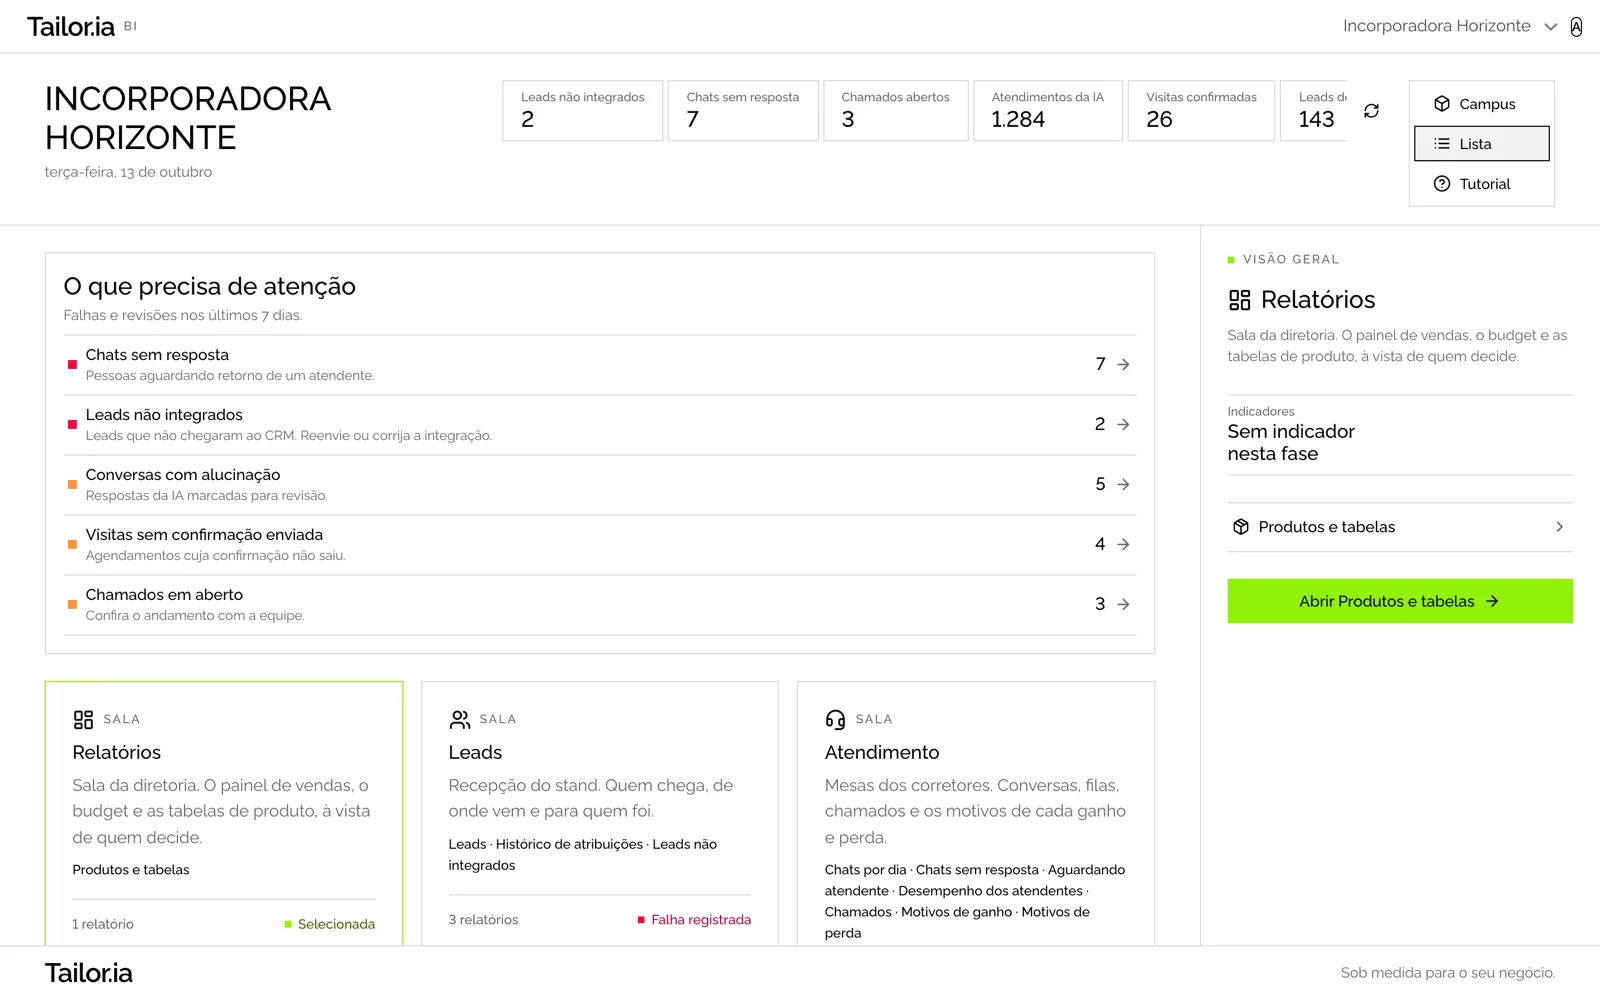Switch to Lista view

tap(1482, 144)
